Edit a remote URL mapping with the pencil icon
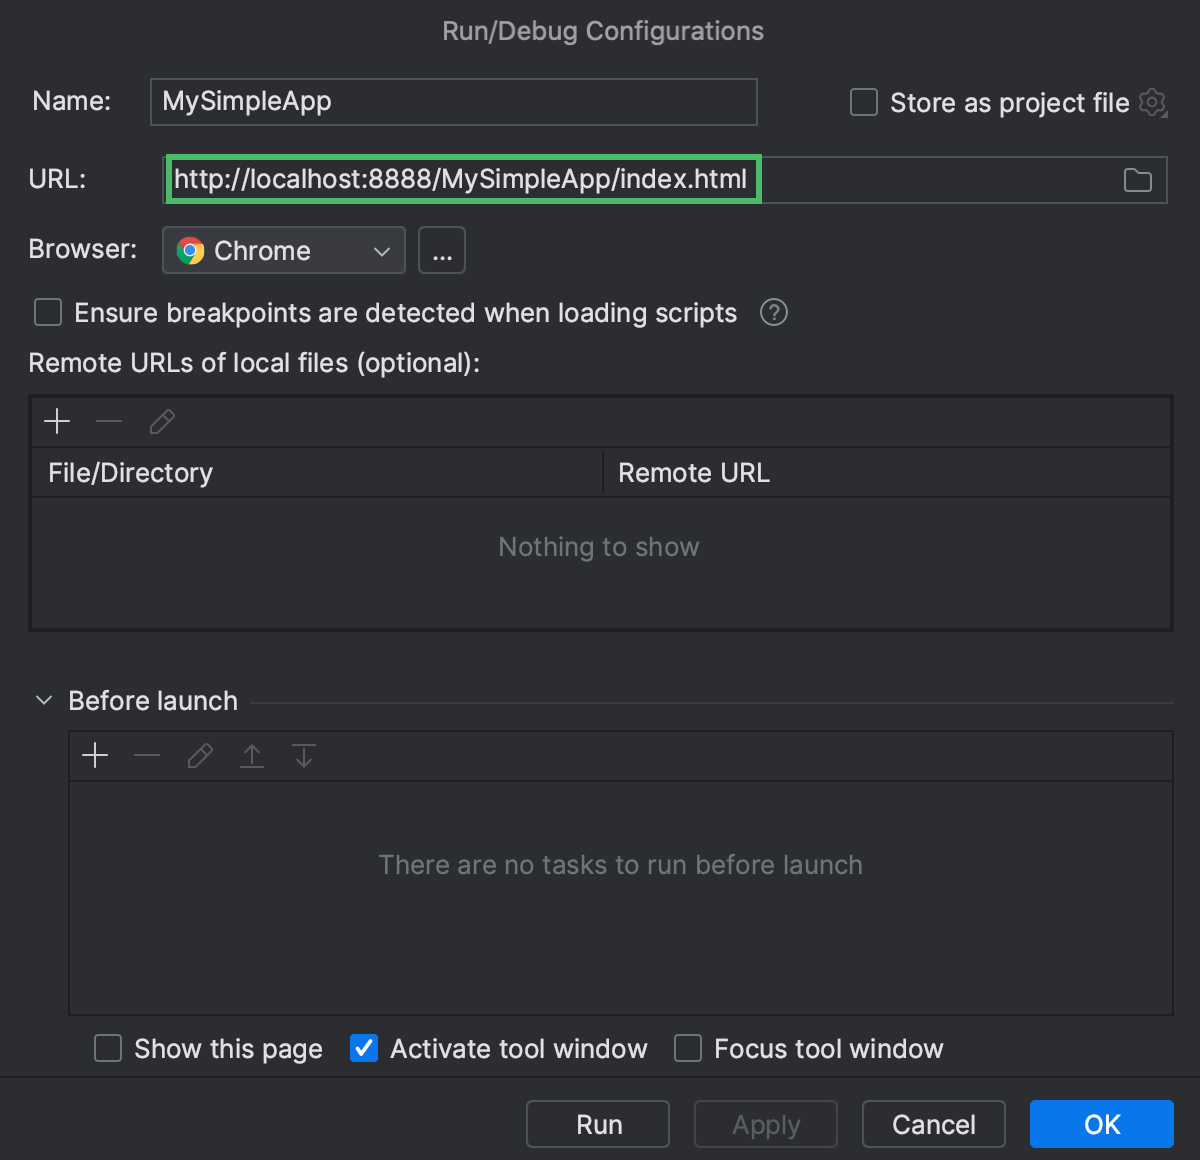 click(x=161, y=421)
